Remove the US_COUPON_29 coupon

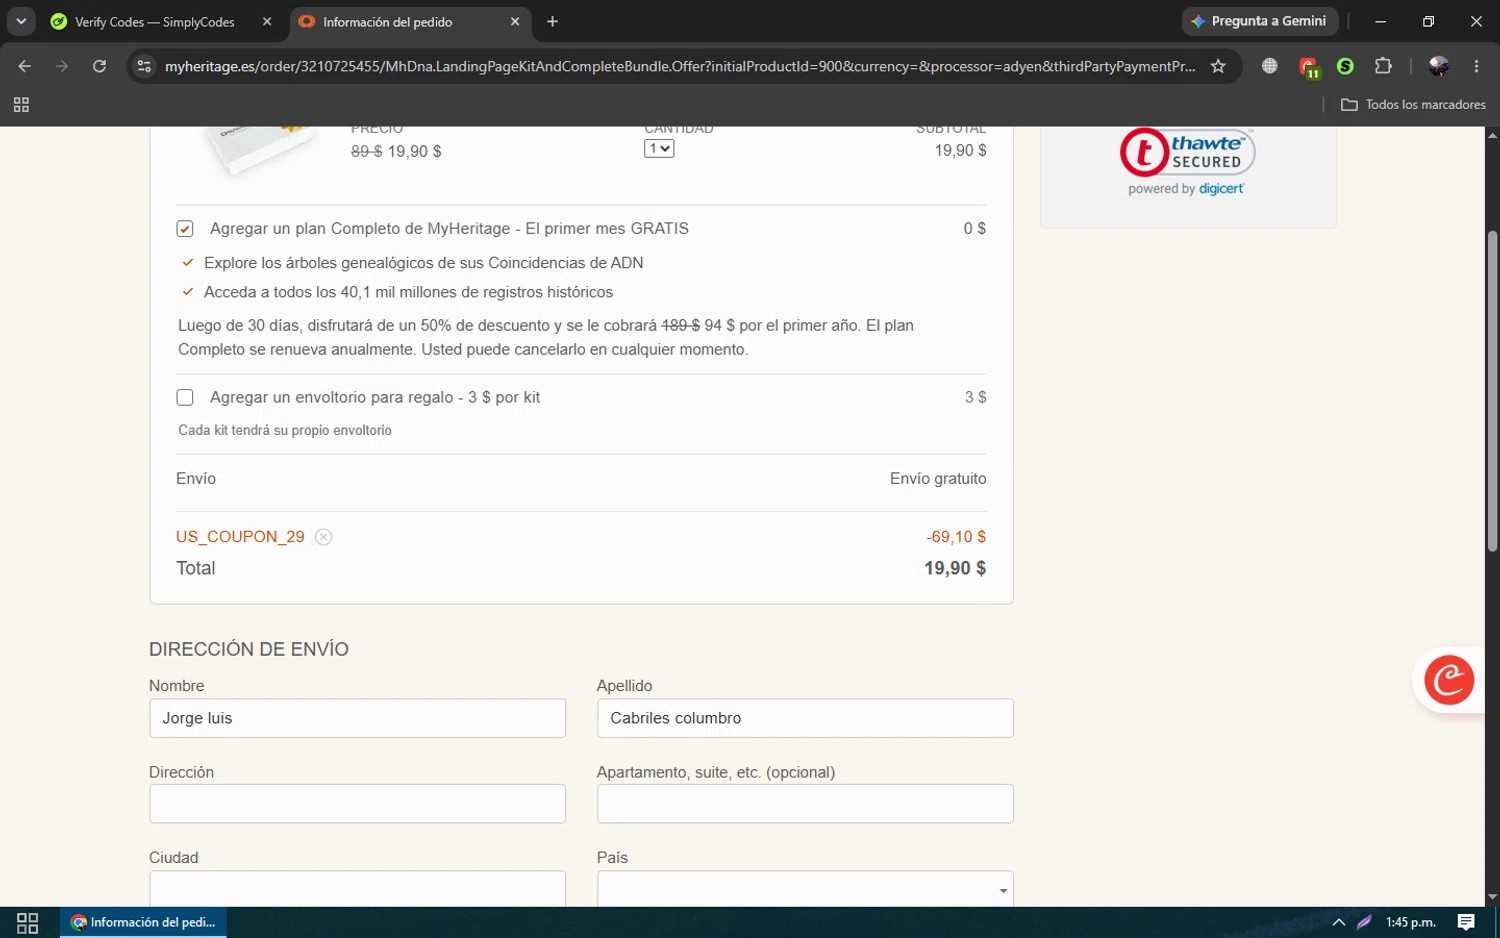tap(323, 537)
